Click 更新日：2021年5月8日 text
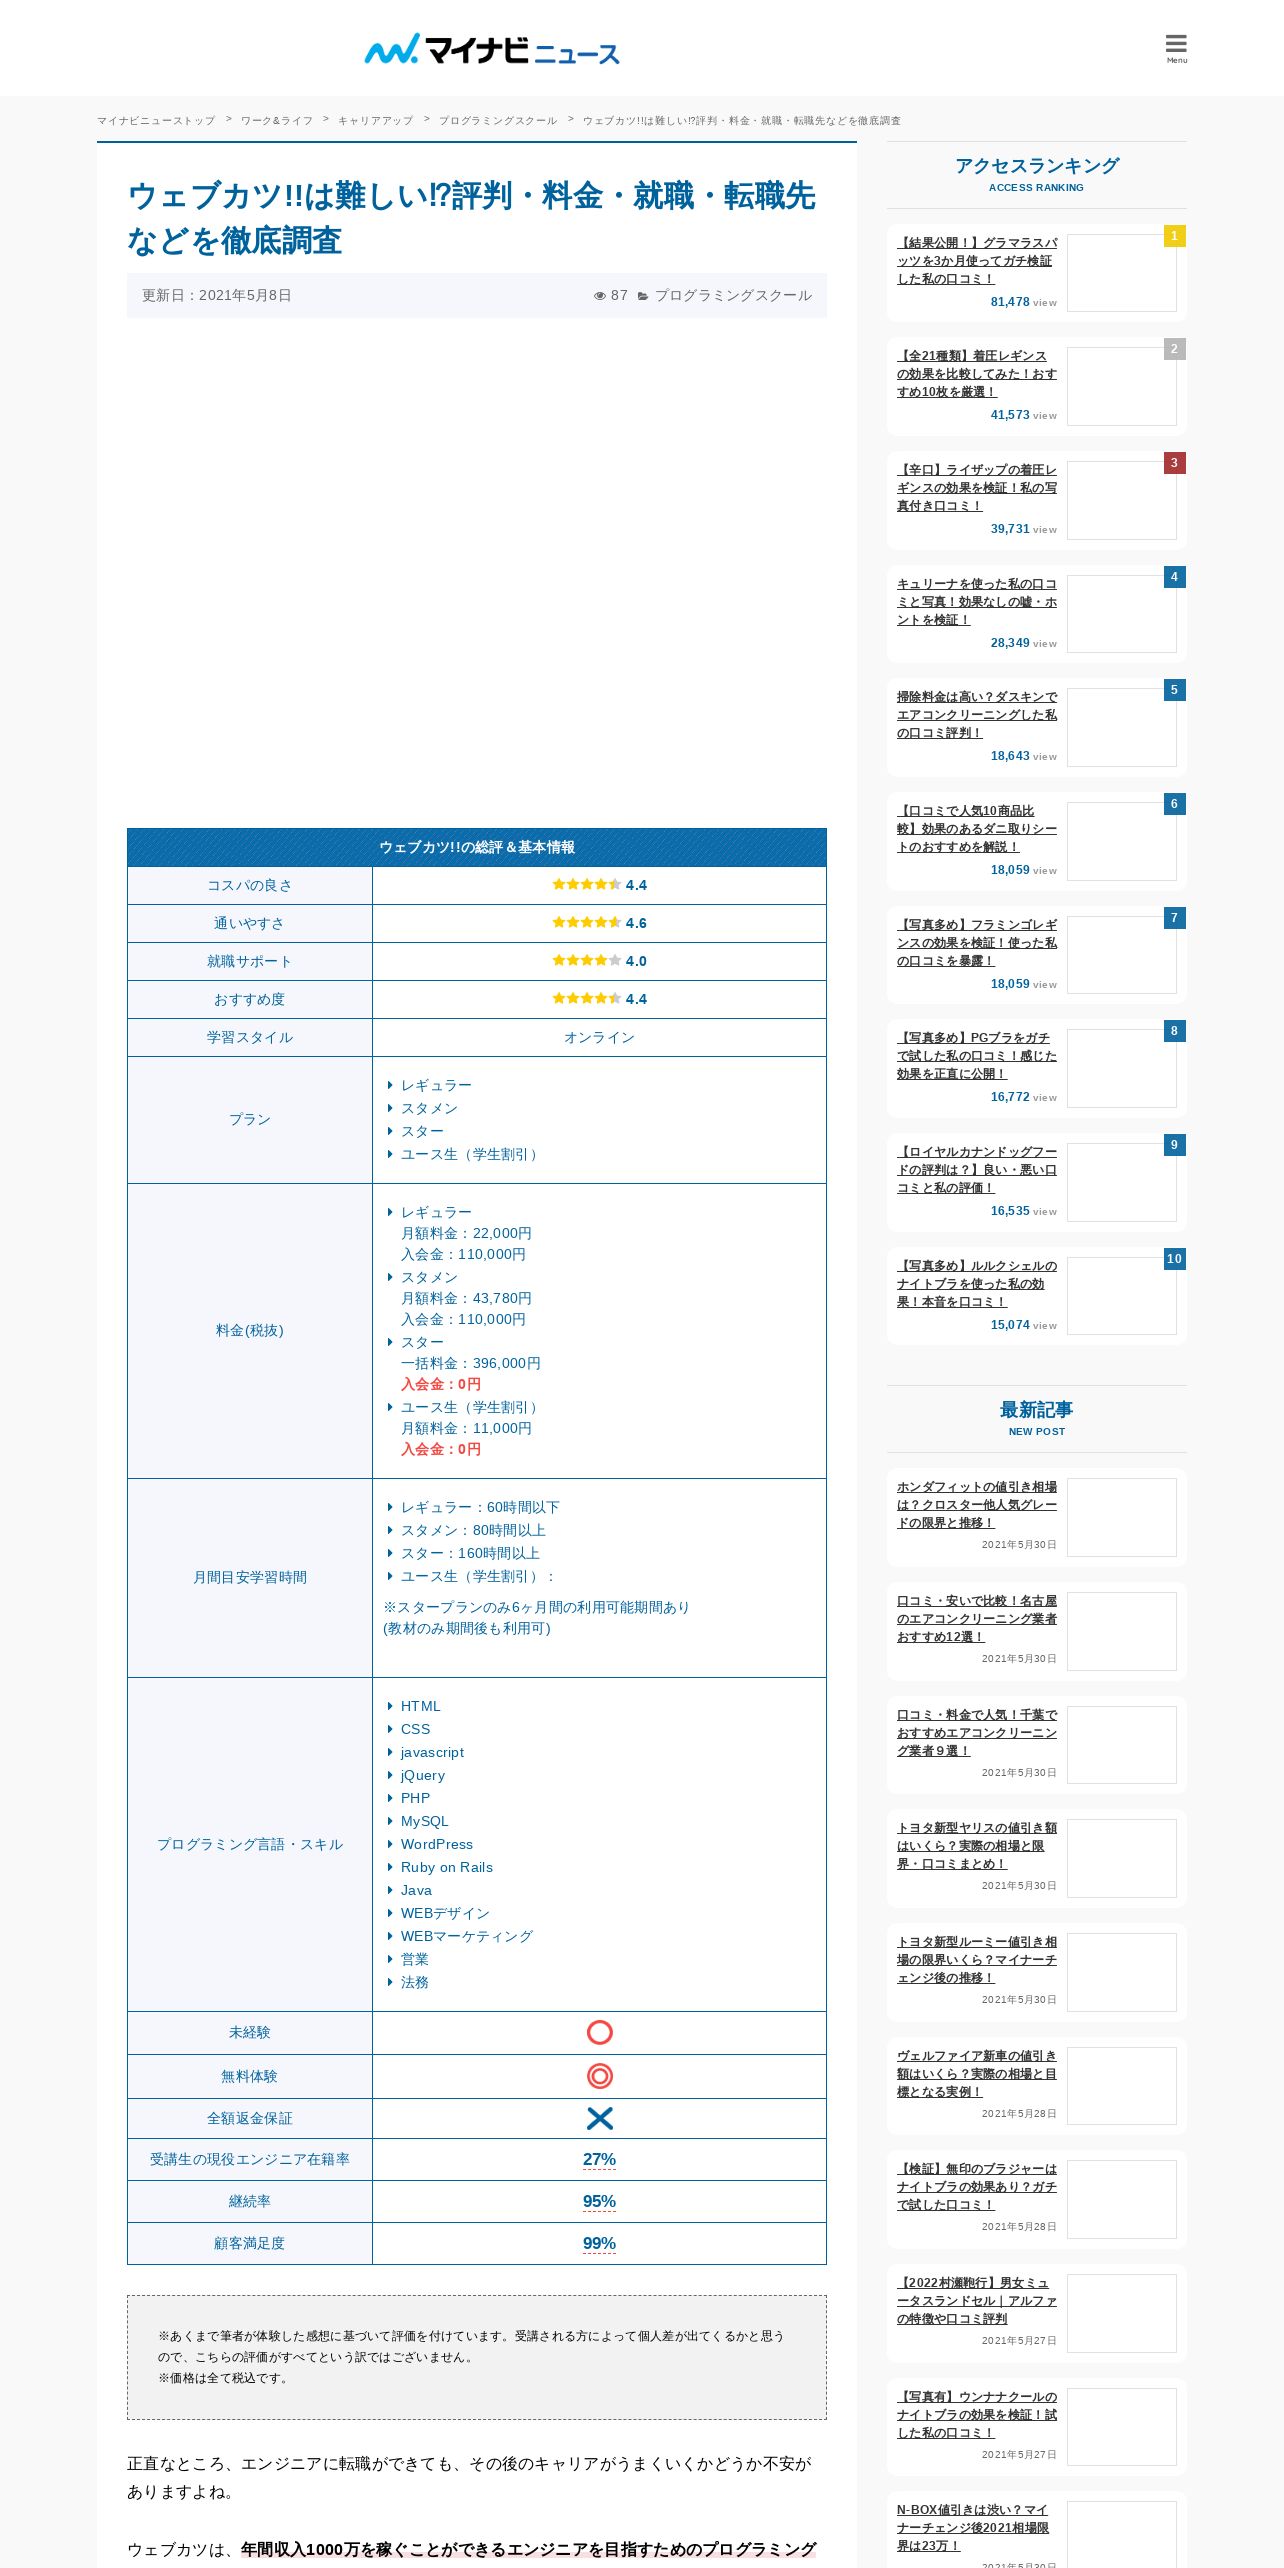 [217, 296]
